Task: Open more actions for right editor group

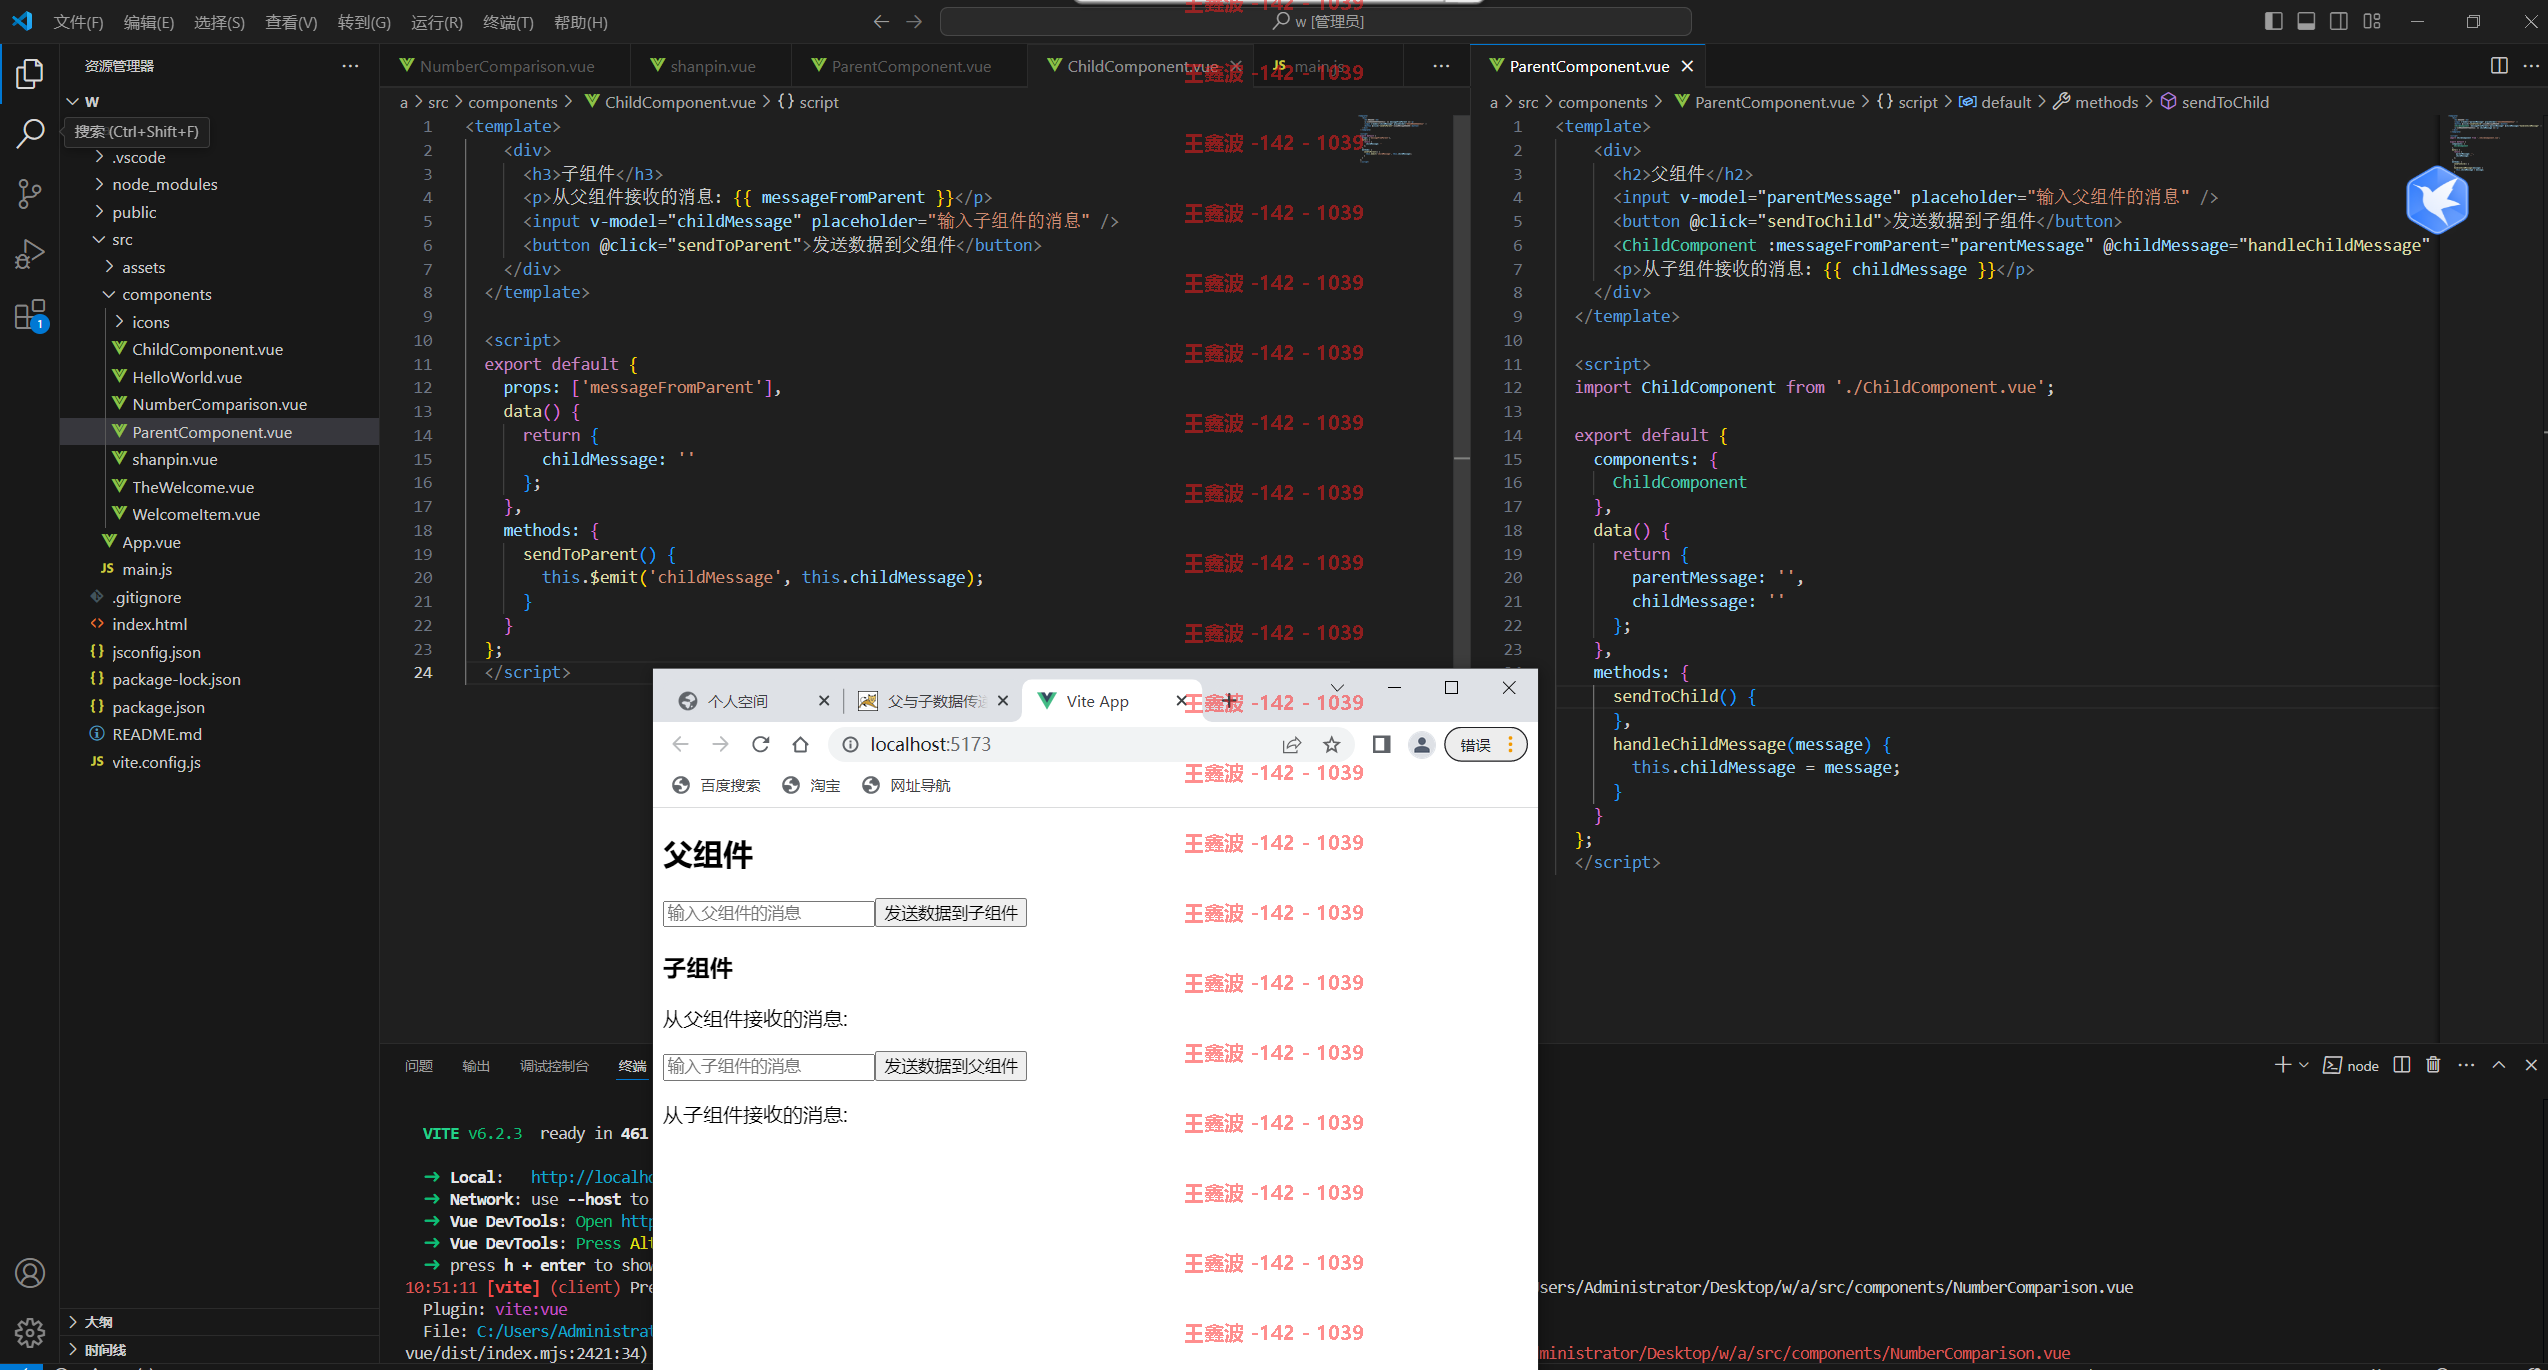Action: coord(2531,66)
